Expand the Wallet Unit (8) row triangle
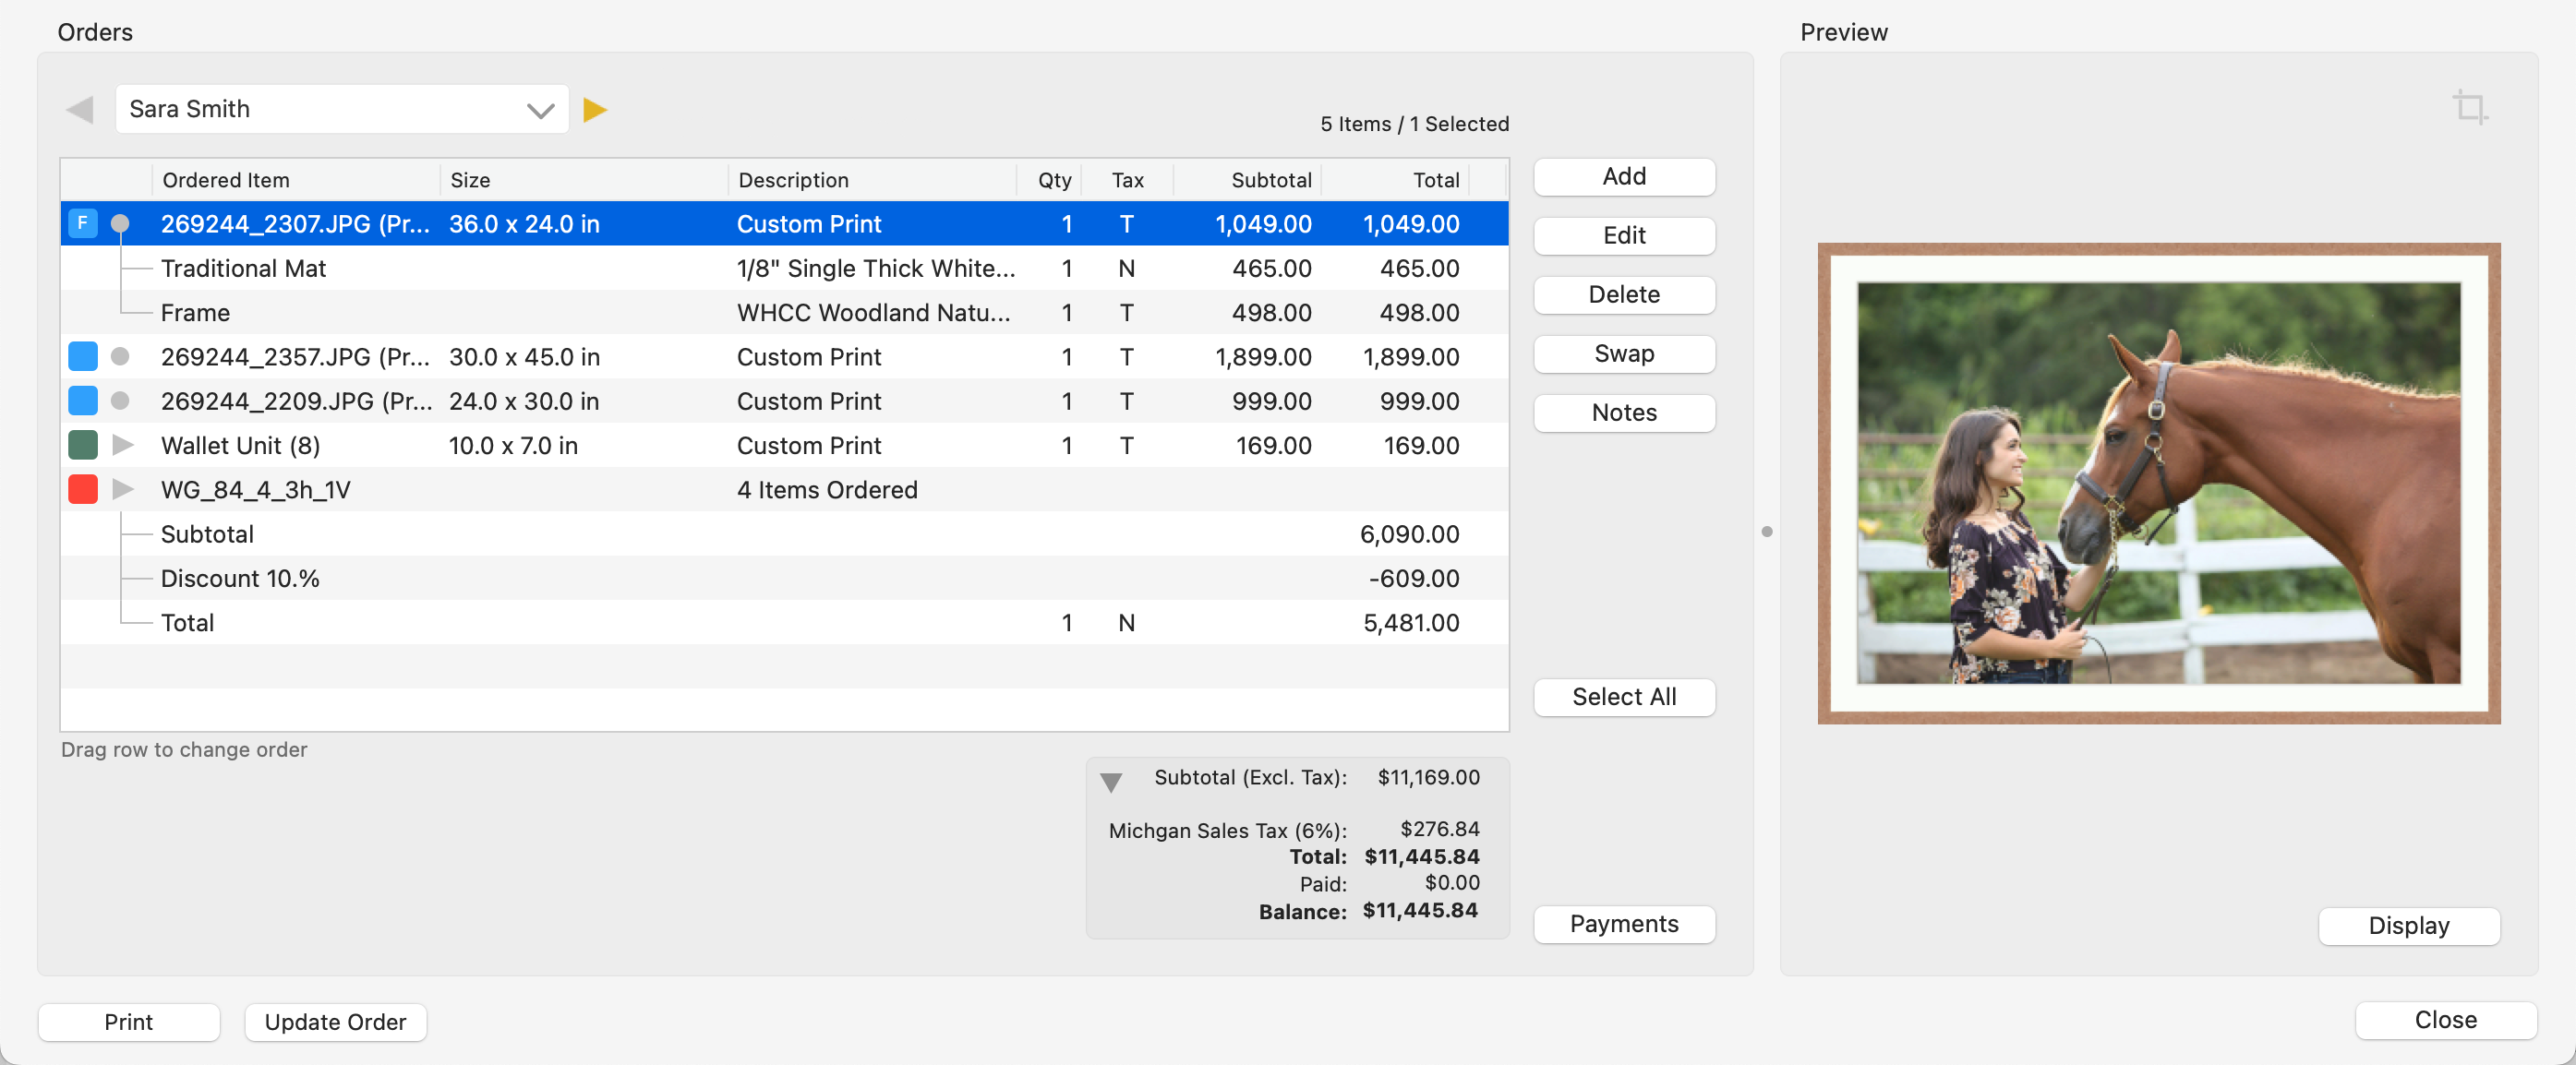2576x1065 pixels. (123, 444)
